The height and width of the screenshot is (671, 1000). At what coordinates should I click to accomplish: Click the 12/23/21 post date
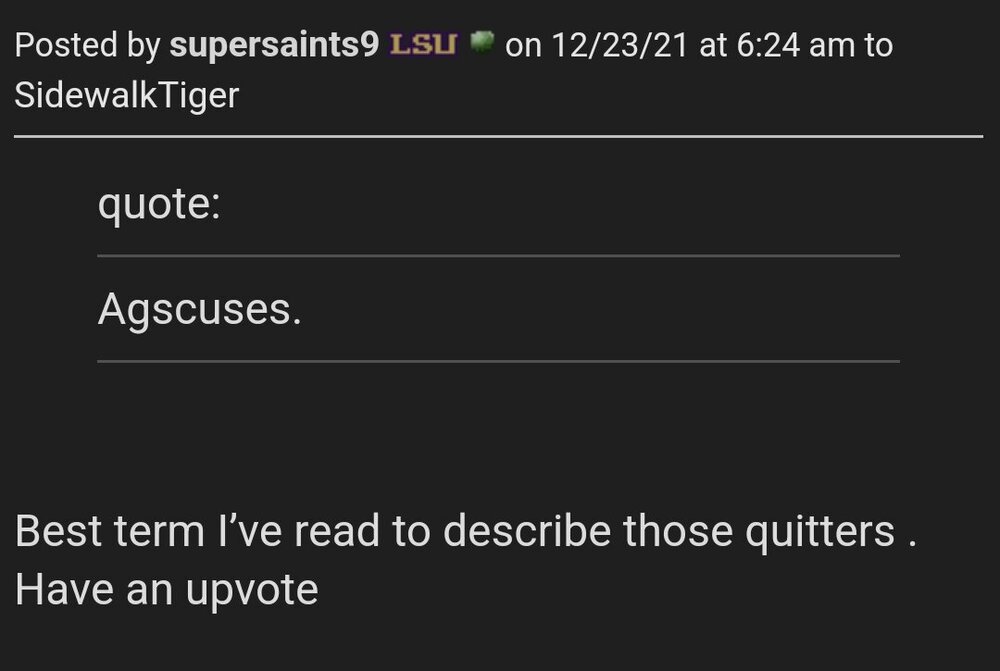pos(618,46)
